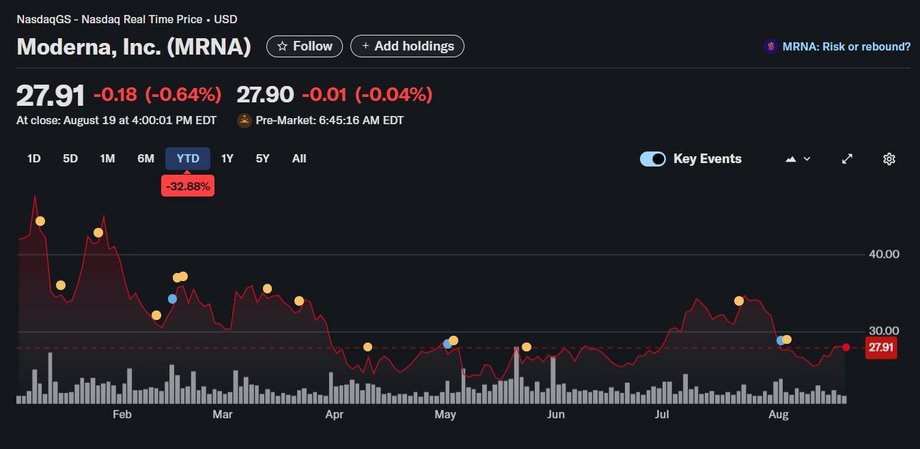The height and width of the screenshot is (449, 920).
Task: Switch to the 5Y time range
Action: click(262, 158)
